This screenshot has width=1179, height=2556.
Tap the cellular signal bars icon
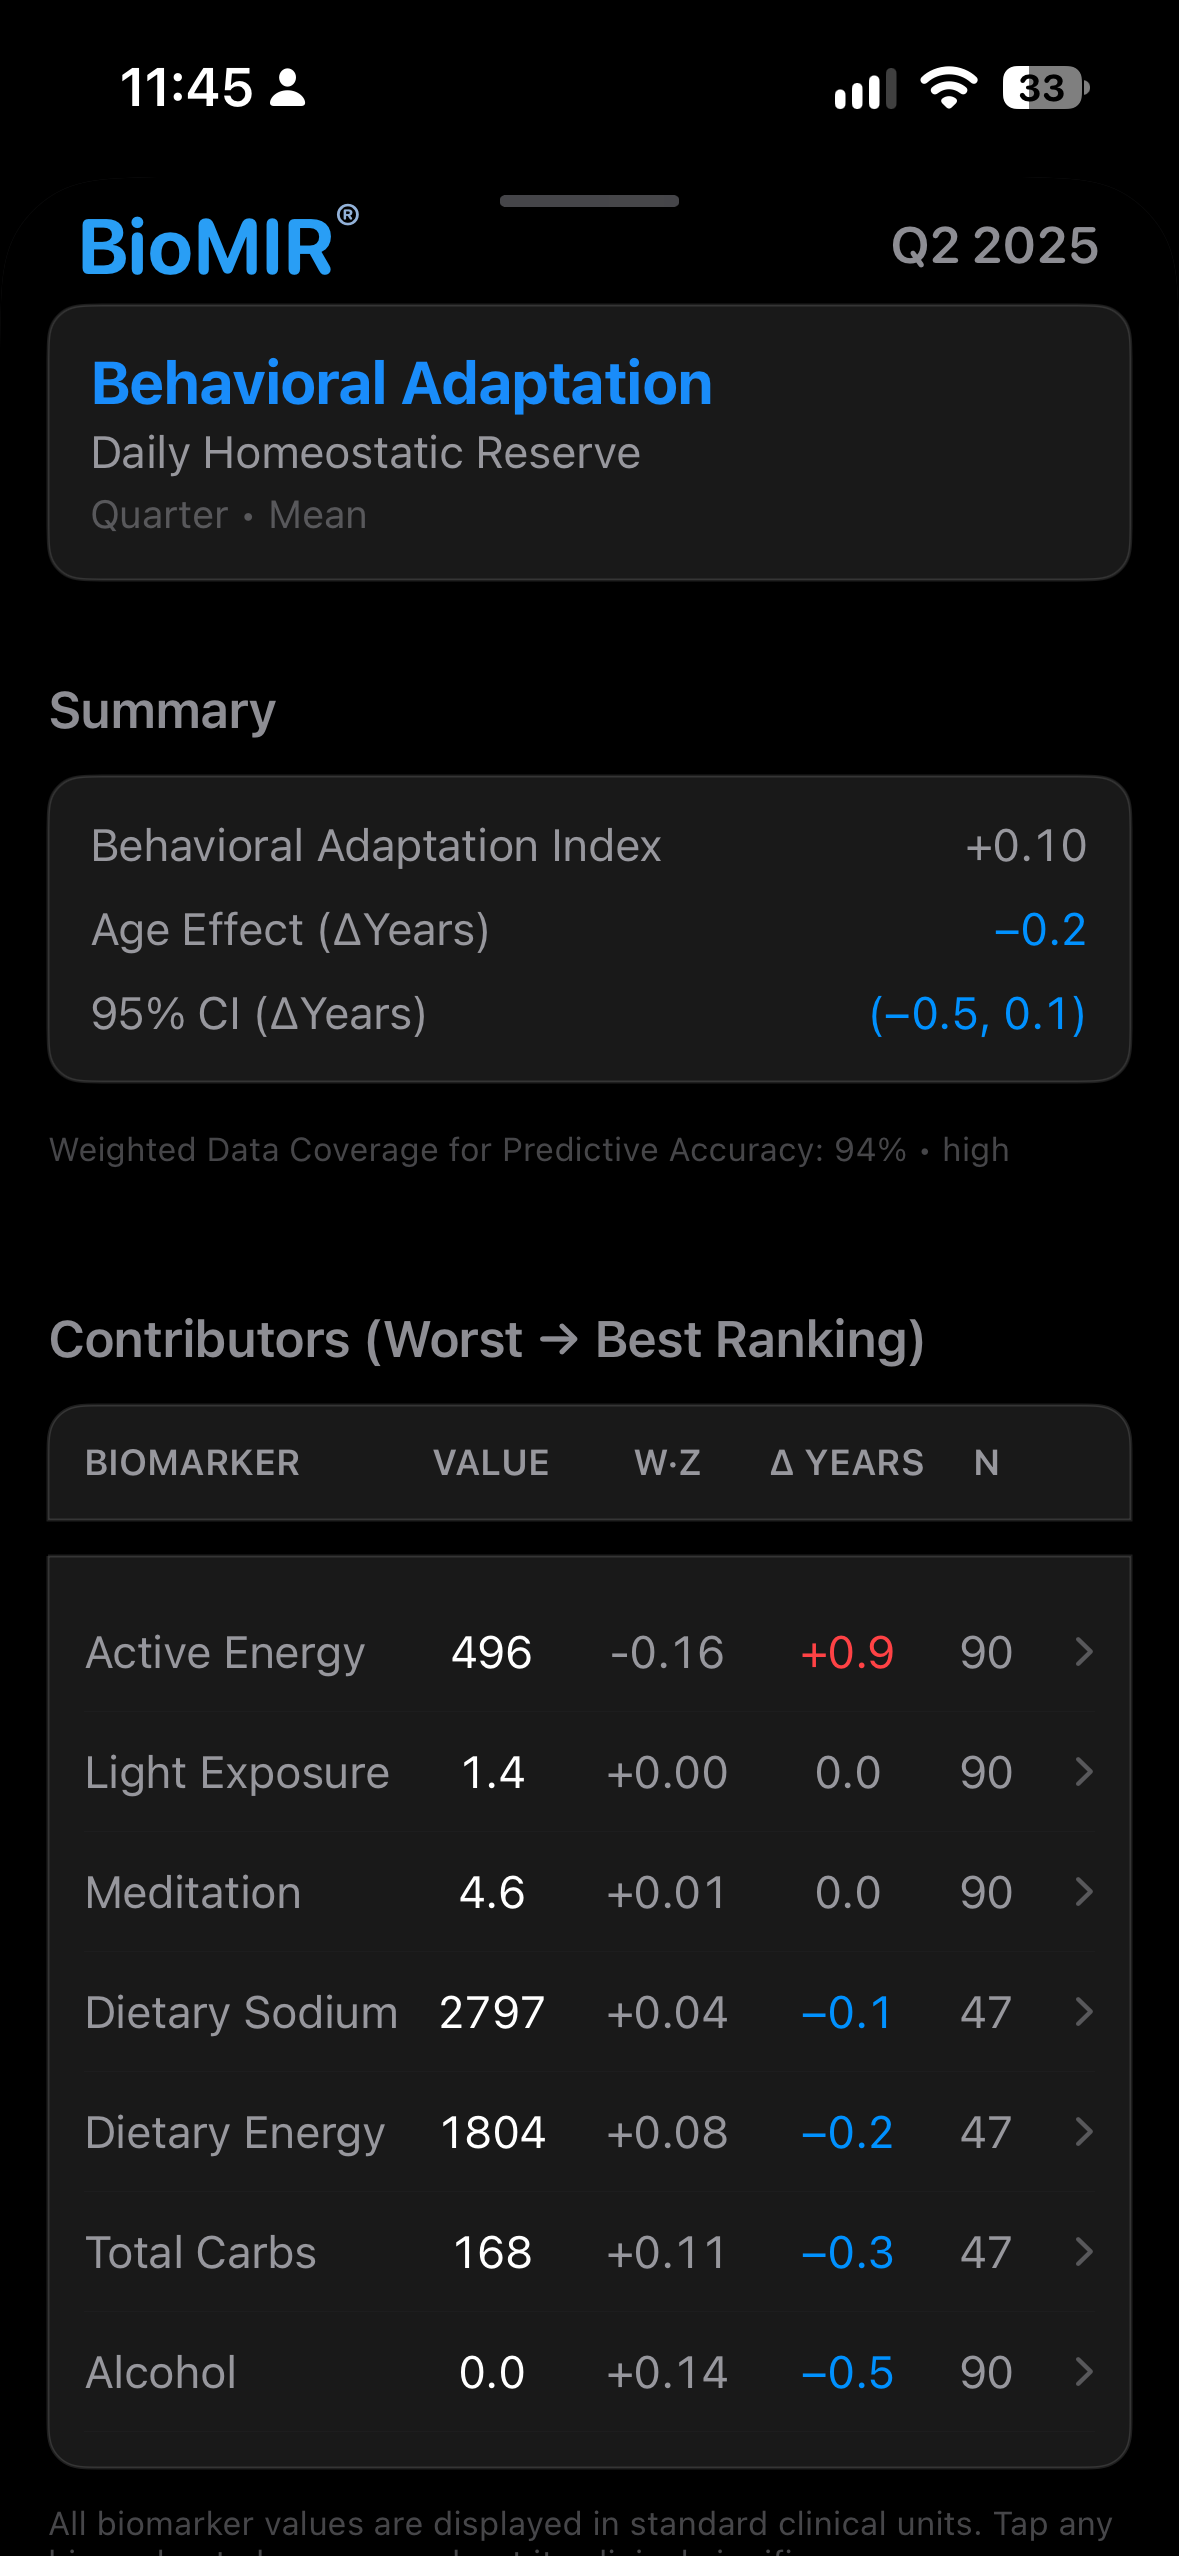point(866,89)
